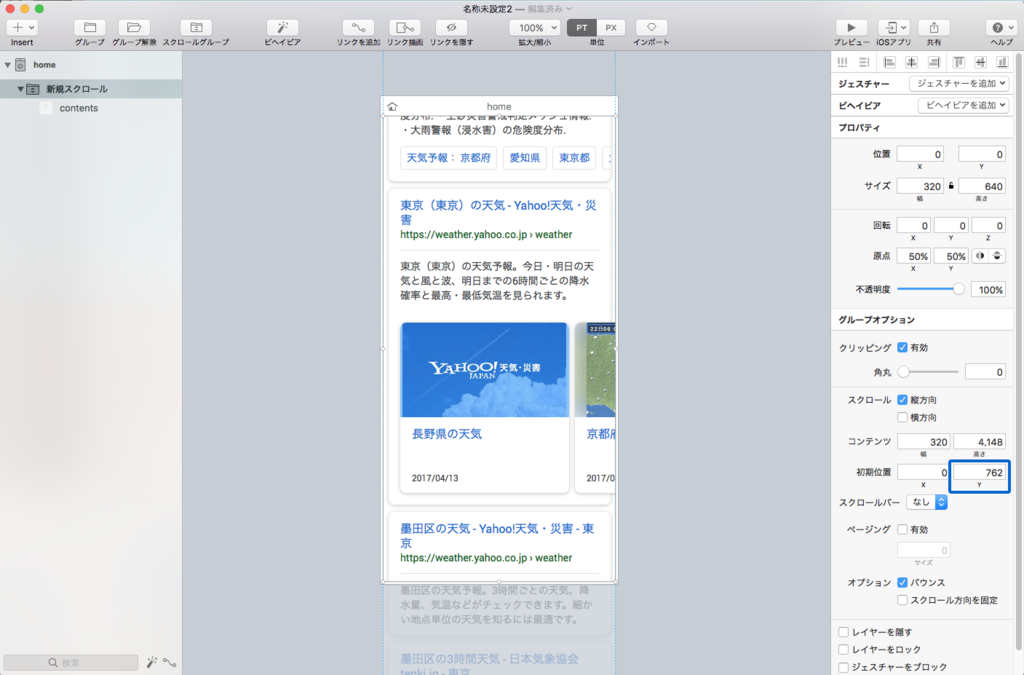Select the home screen row in the layer list
The height and width of the screenshot is (675, 1024).
(x=91, y=65)
